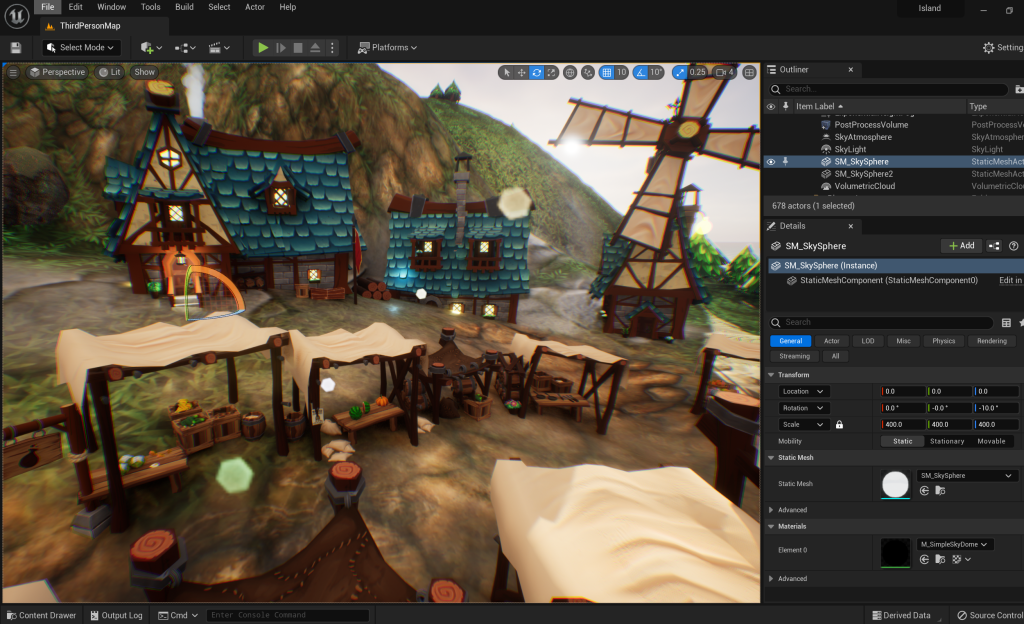
Task: Switch to the ThirdPersonMap tab
Action: 104,26
